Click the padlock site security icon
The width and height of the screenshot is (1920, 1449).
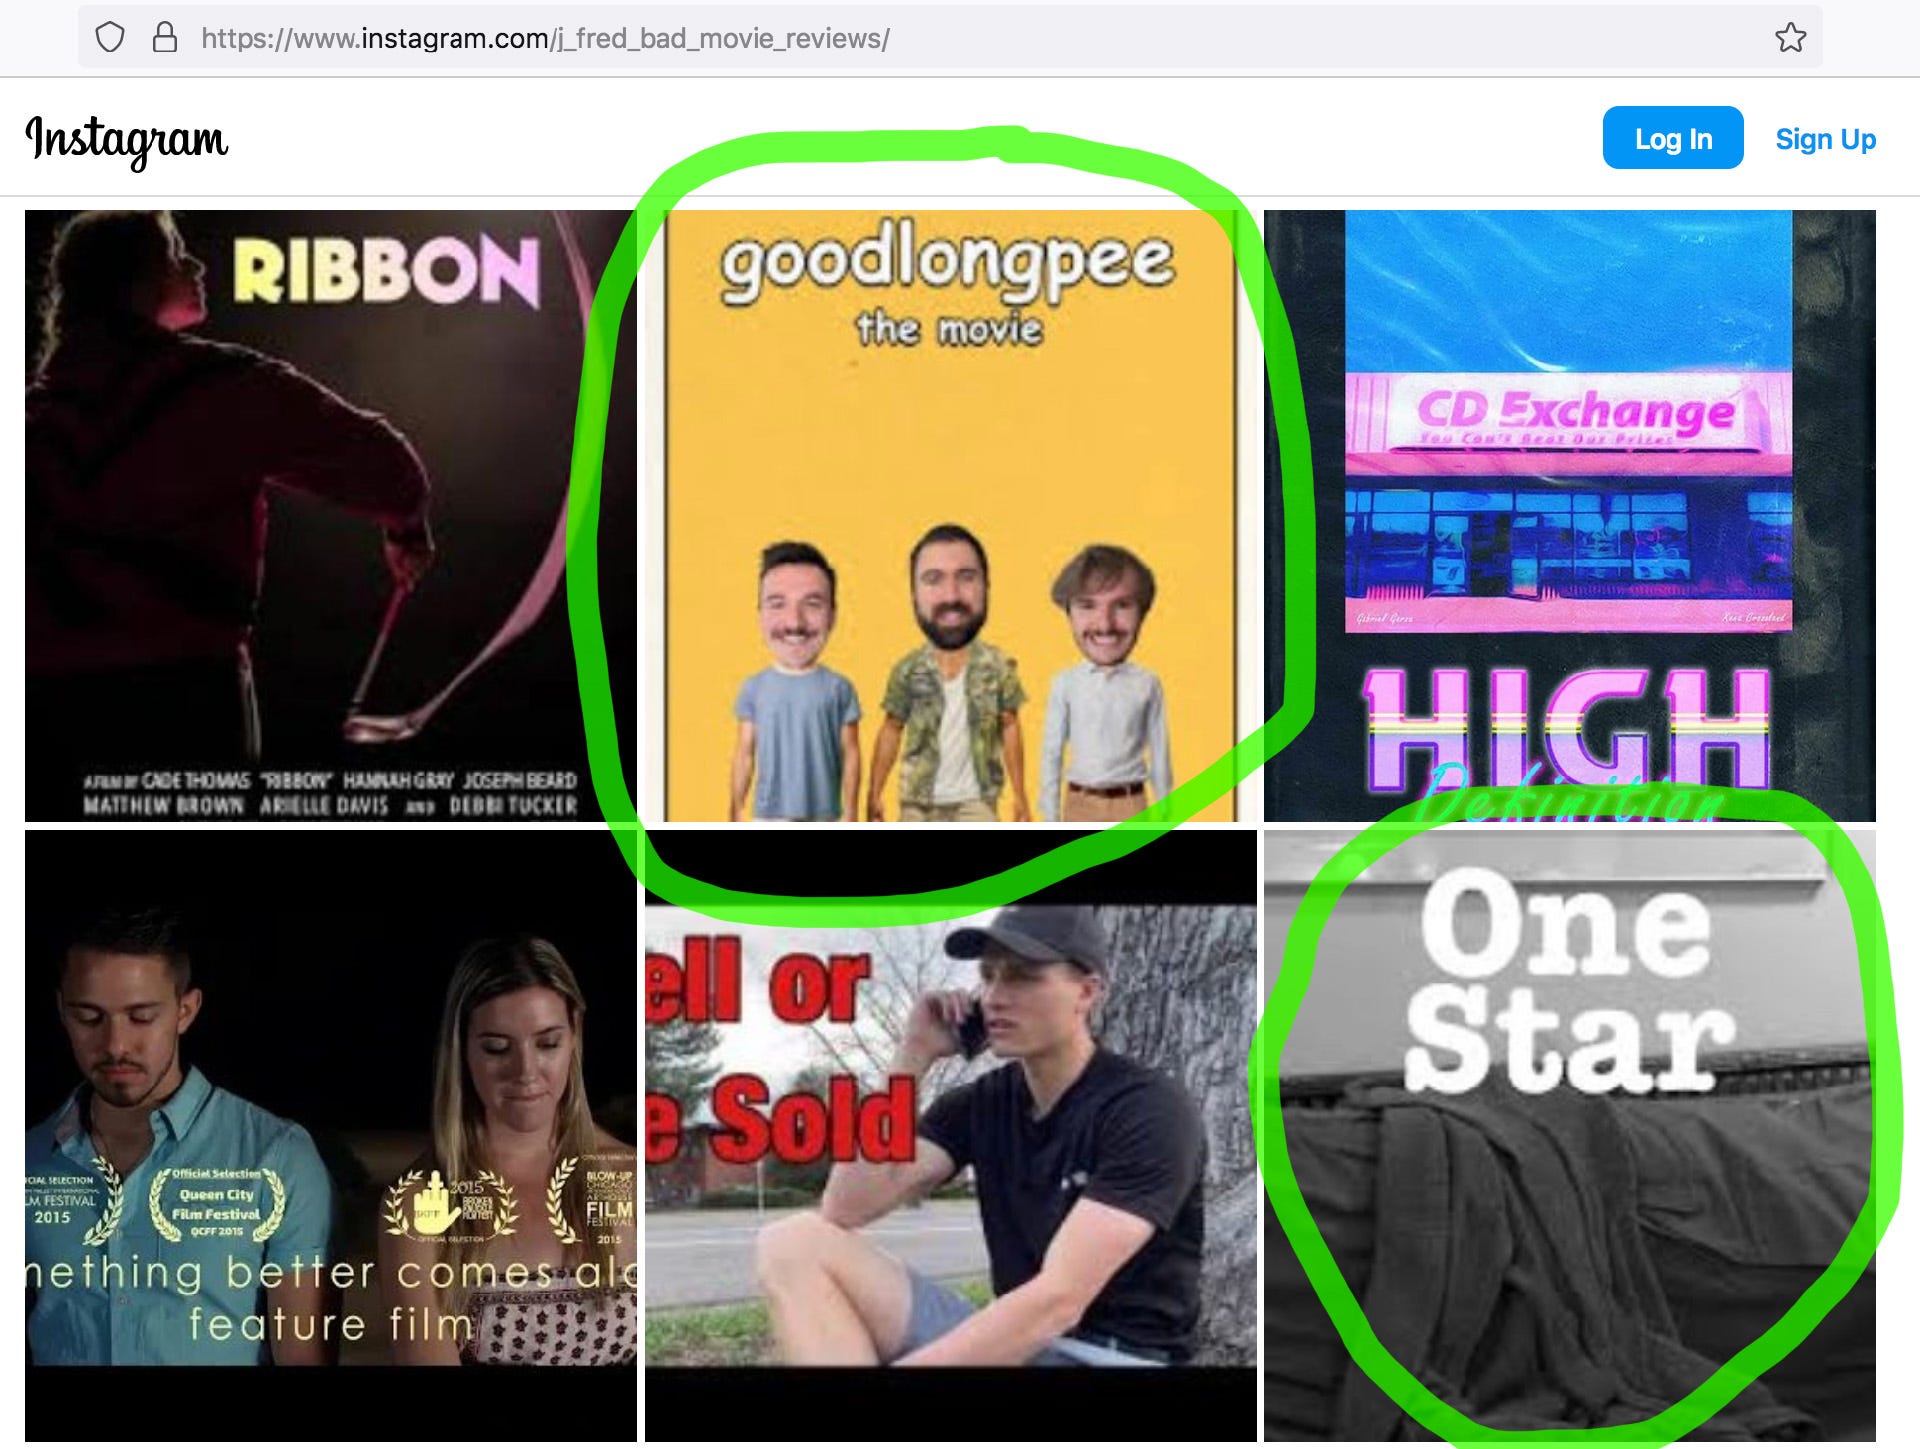click(x=165, y=38)
